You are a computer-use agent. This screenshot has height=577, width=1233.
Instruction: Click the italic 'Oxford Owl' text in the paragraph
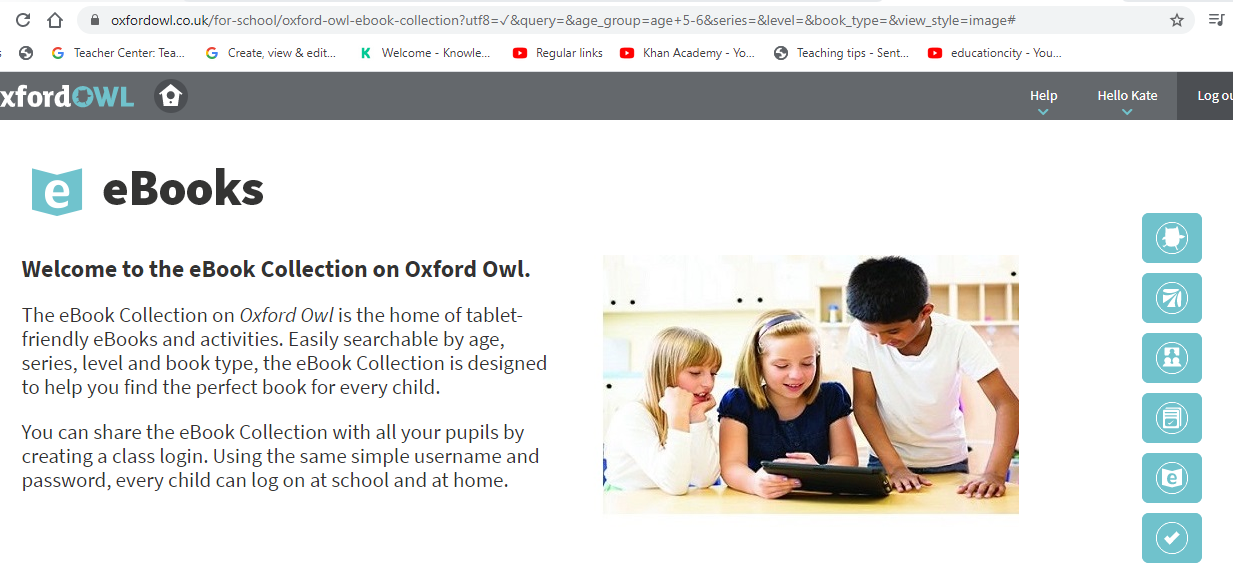[286, 316]
